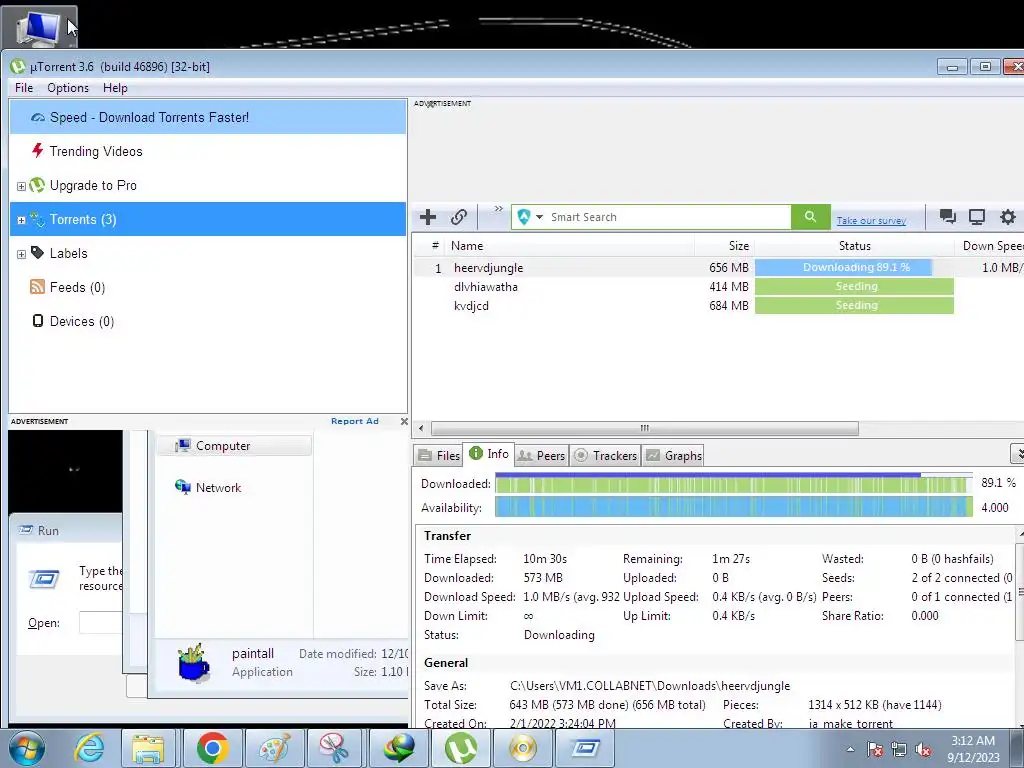Open Preferences via the gear icon
This screenshot has width=1024, height=768.
1008,217
